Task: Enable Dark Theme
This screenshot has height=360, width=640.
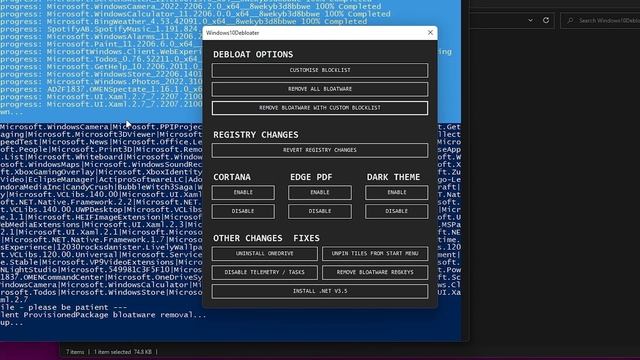Action: coord(396,192)
